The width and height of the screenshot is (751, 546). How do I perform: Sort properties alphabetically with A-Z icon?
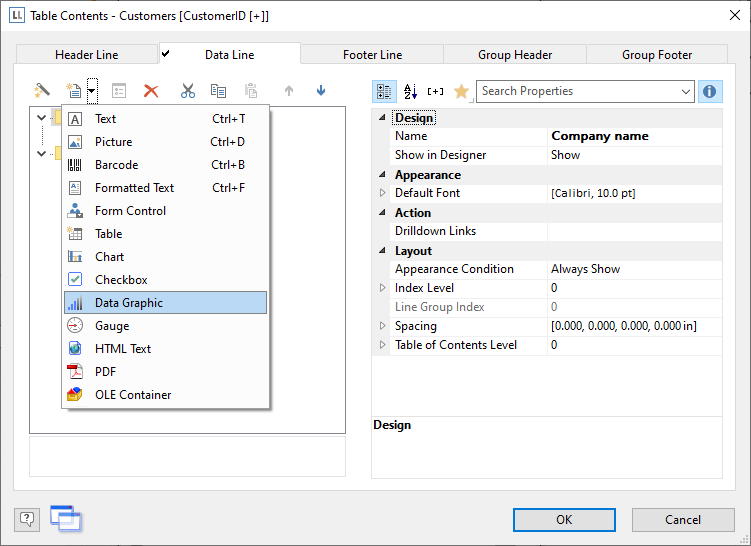point(410,92)
